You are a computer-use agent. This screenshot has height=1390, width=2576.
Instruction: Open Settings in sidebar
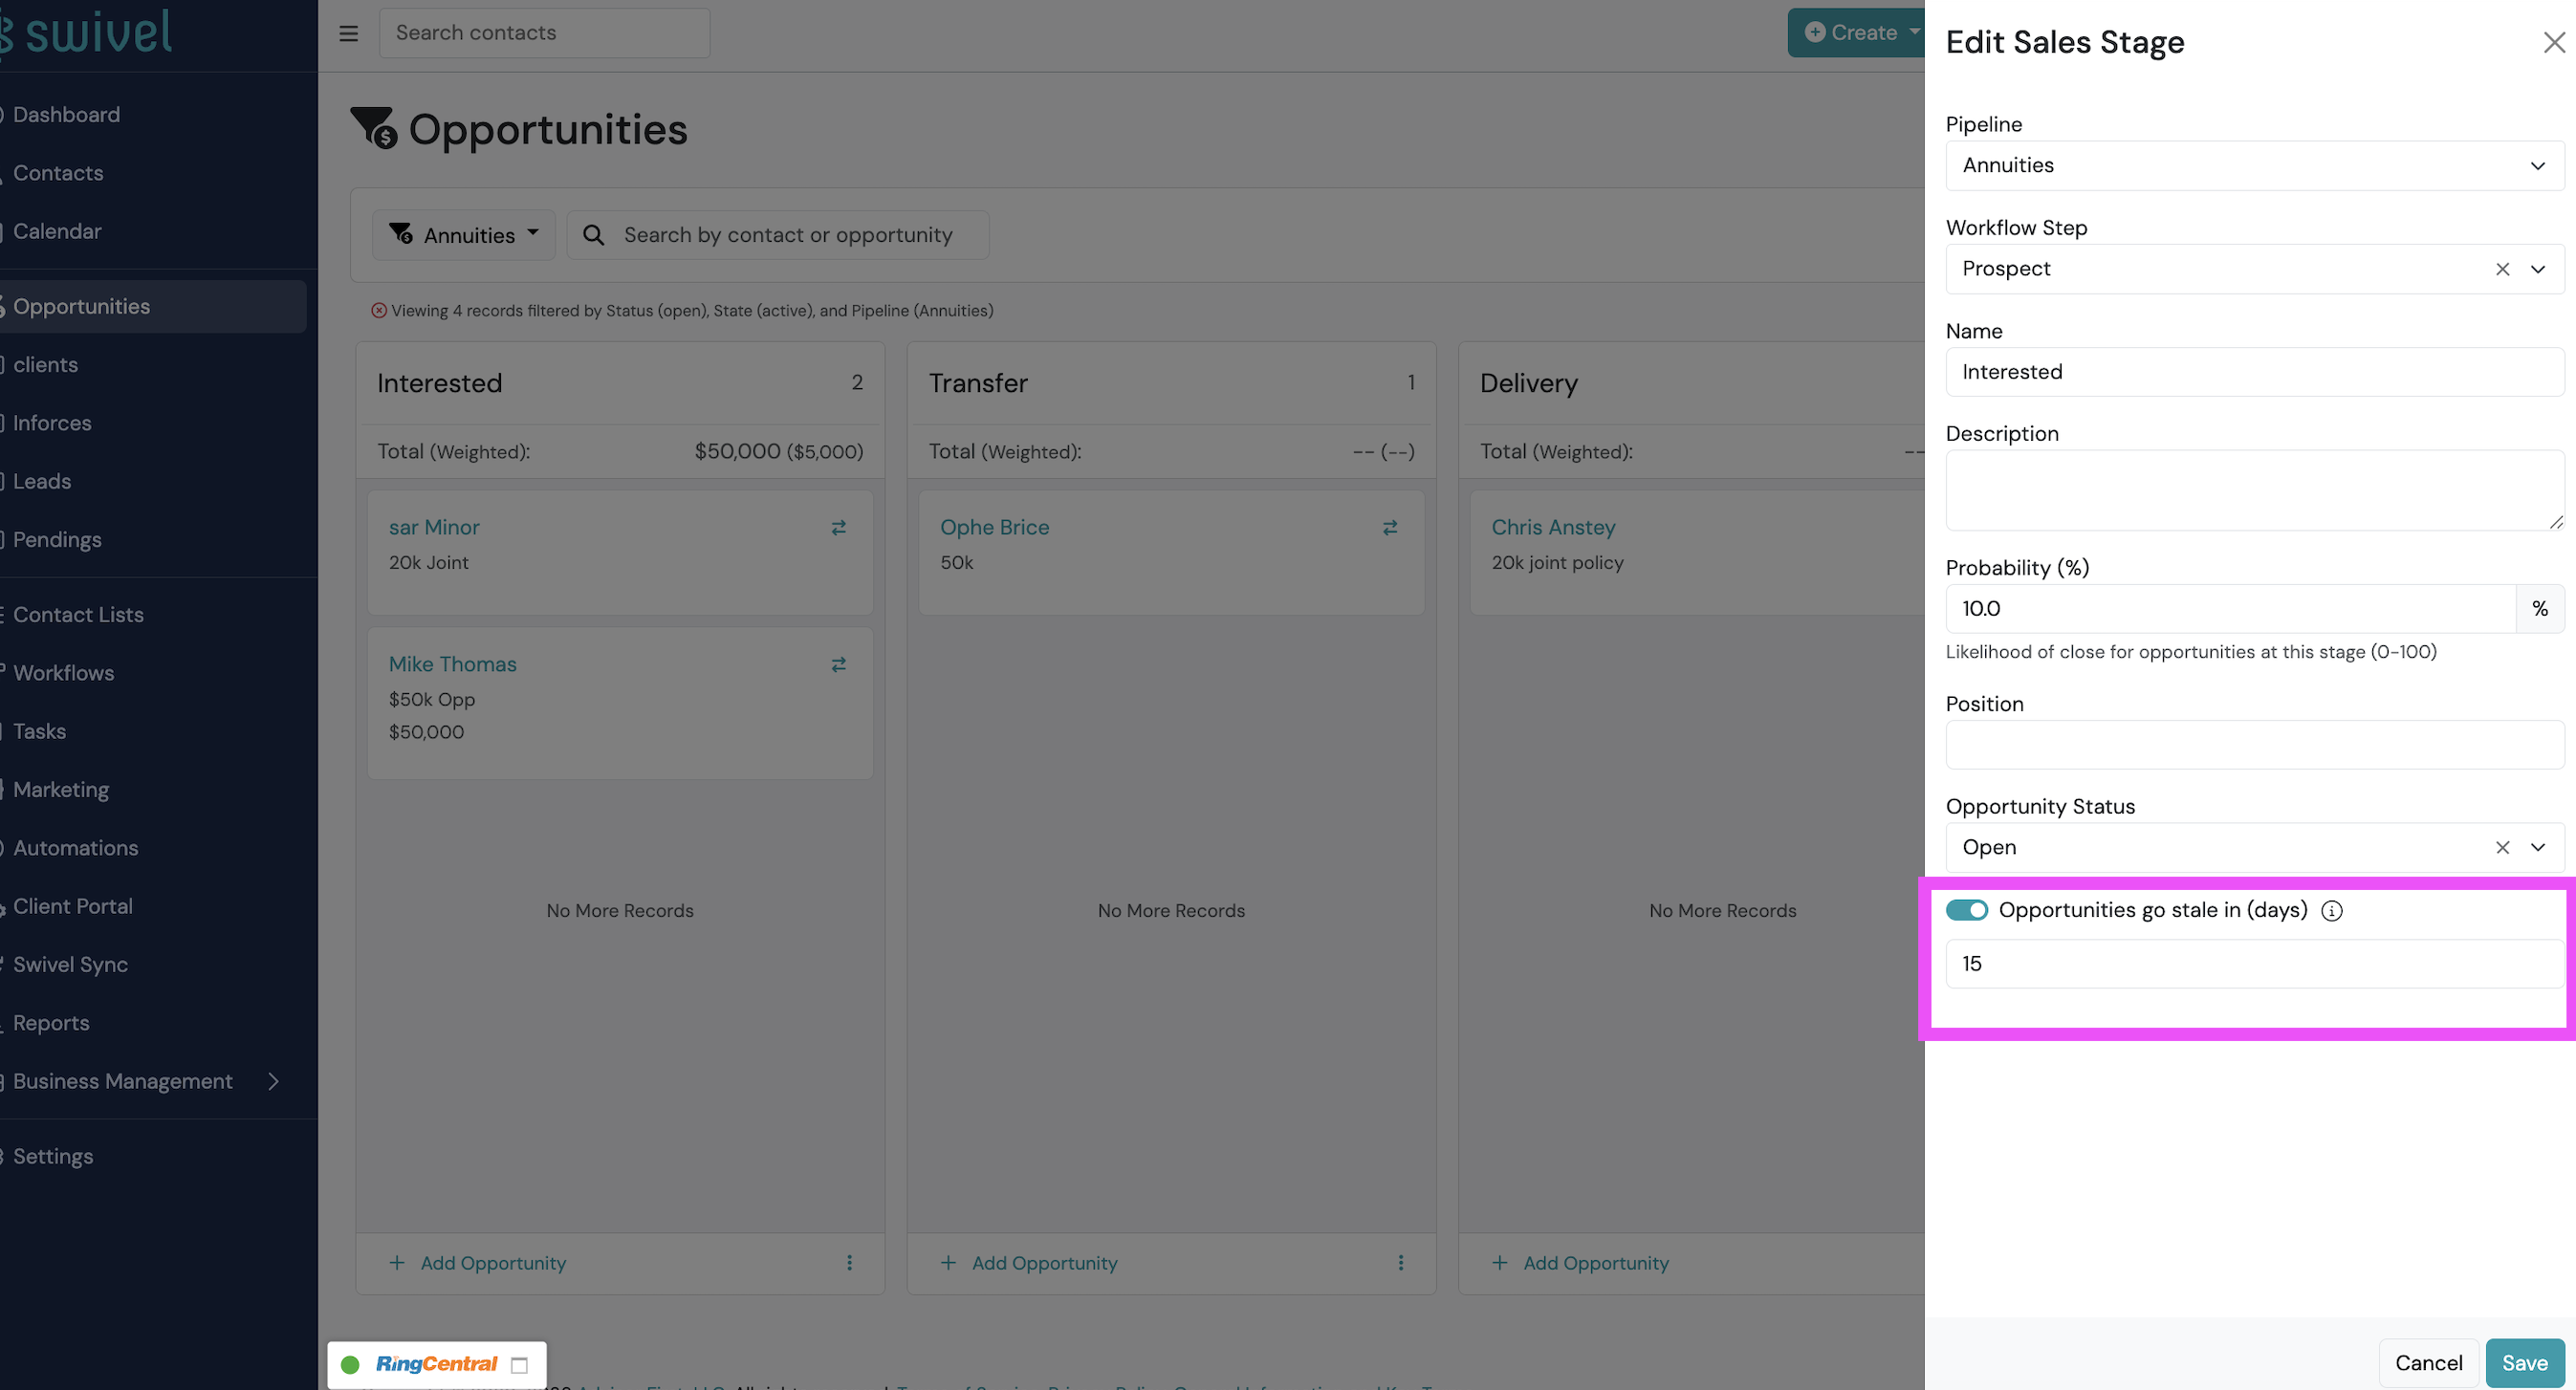point(52,1156)
